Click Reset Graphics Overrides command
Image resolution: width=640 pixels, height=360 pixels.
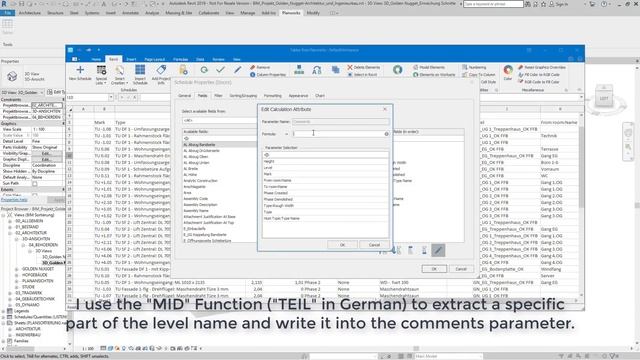click(542, 67)
